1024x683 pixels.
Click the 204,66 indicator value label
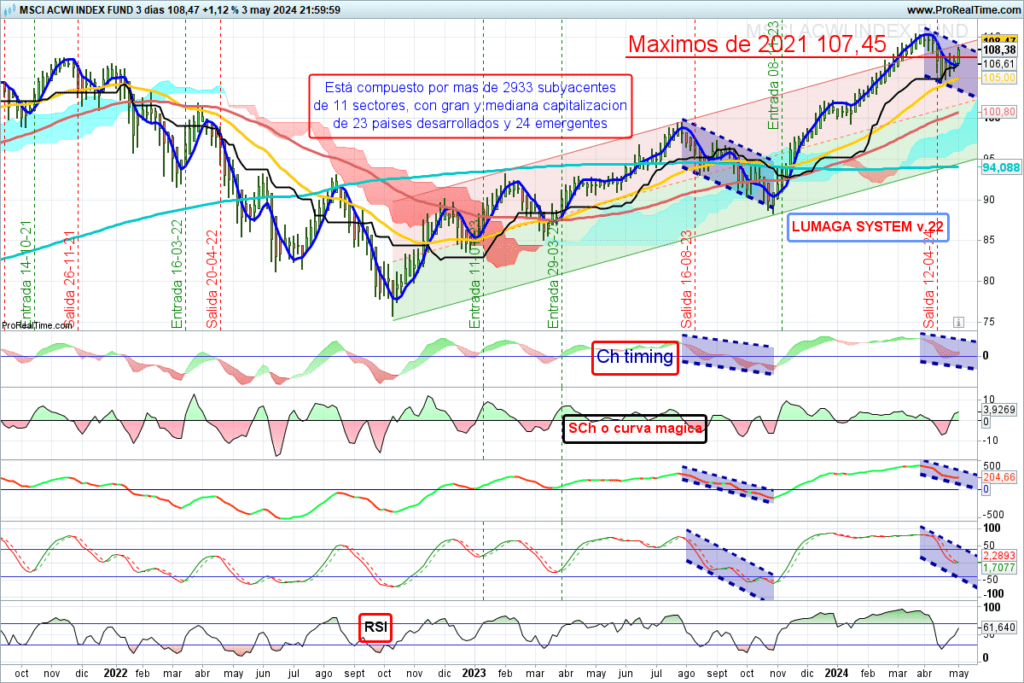(x=999, y=477)
